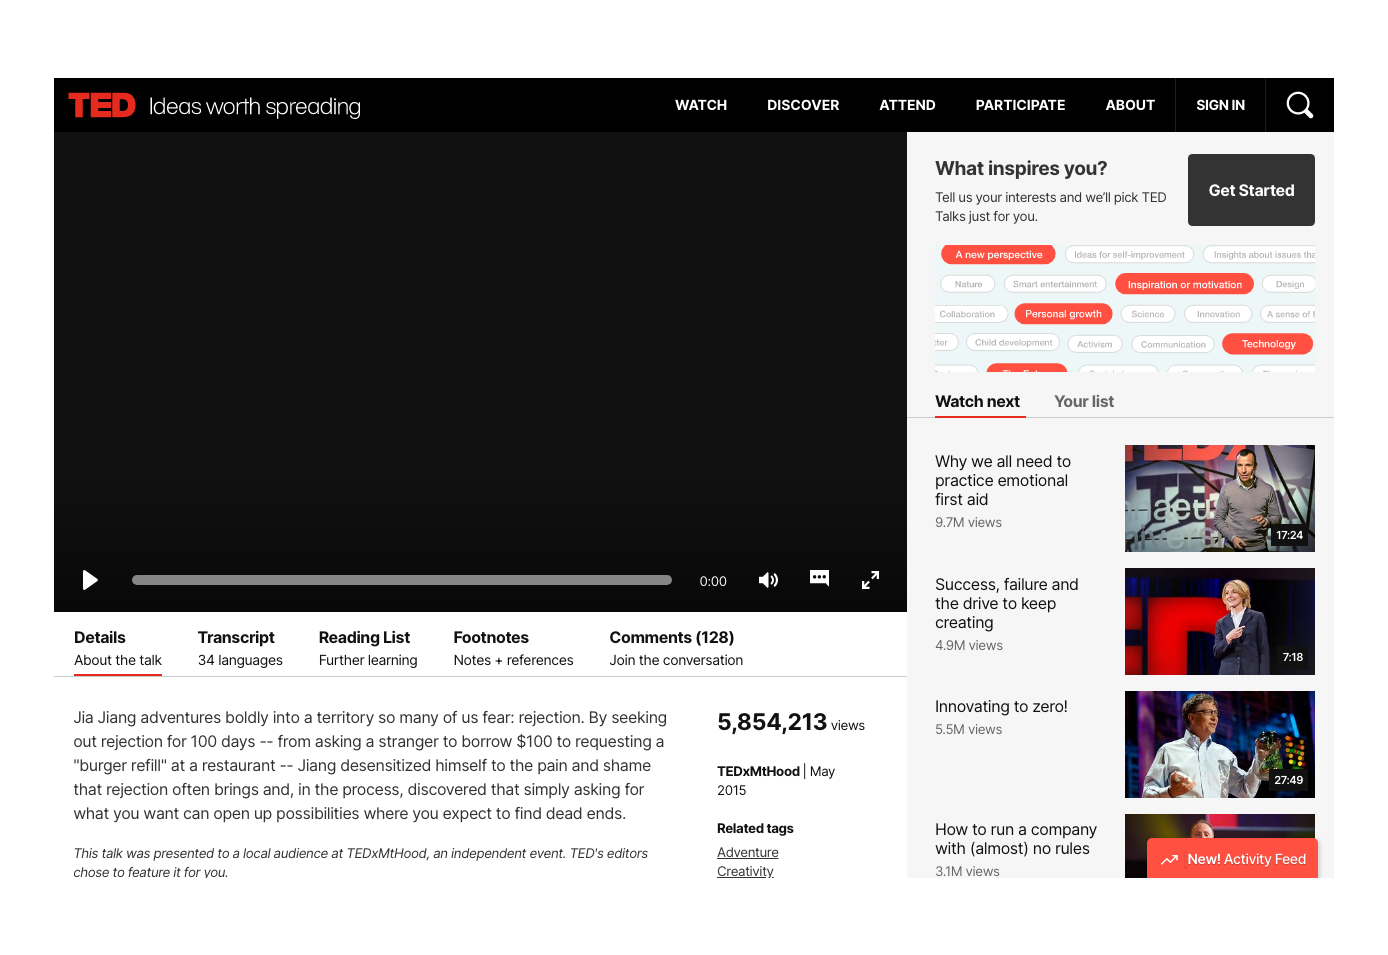Image resolution: width=1388 pixels, height=955 pixels.
Task: Click SIGN IN
Action: tap(1220, 105)
